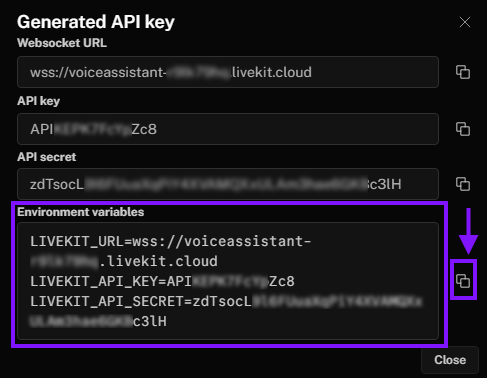Copy the API secret using its copy icon
Viewport: 487px width, 378px height.
[x=463, y=184]
